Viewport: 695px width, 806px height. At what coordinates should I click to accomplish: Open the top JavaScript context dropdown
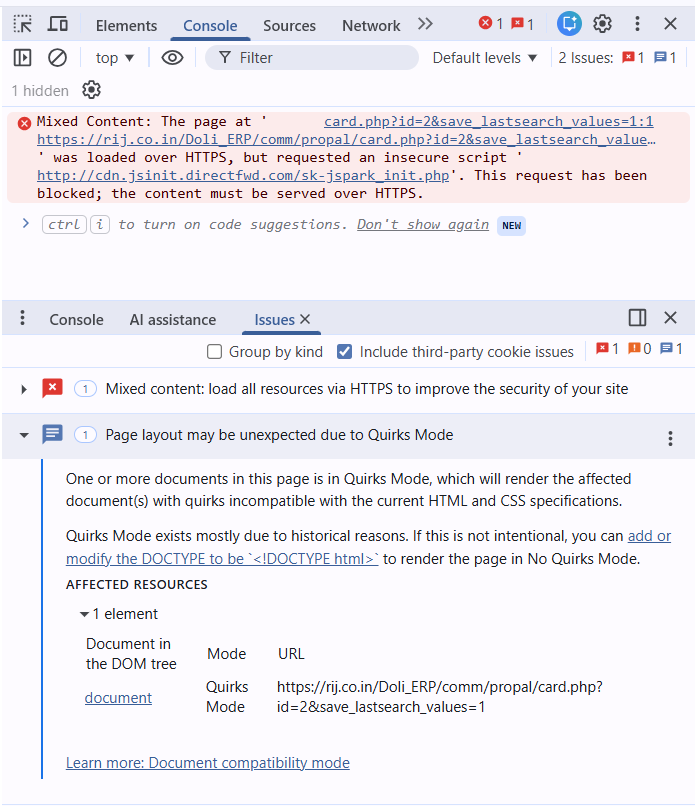(x=115, y=58)
